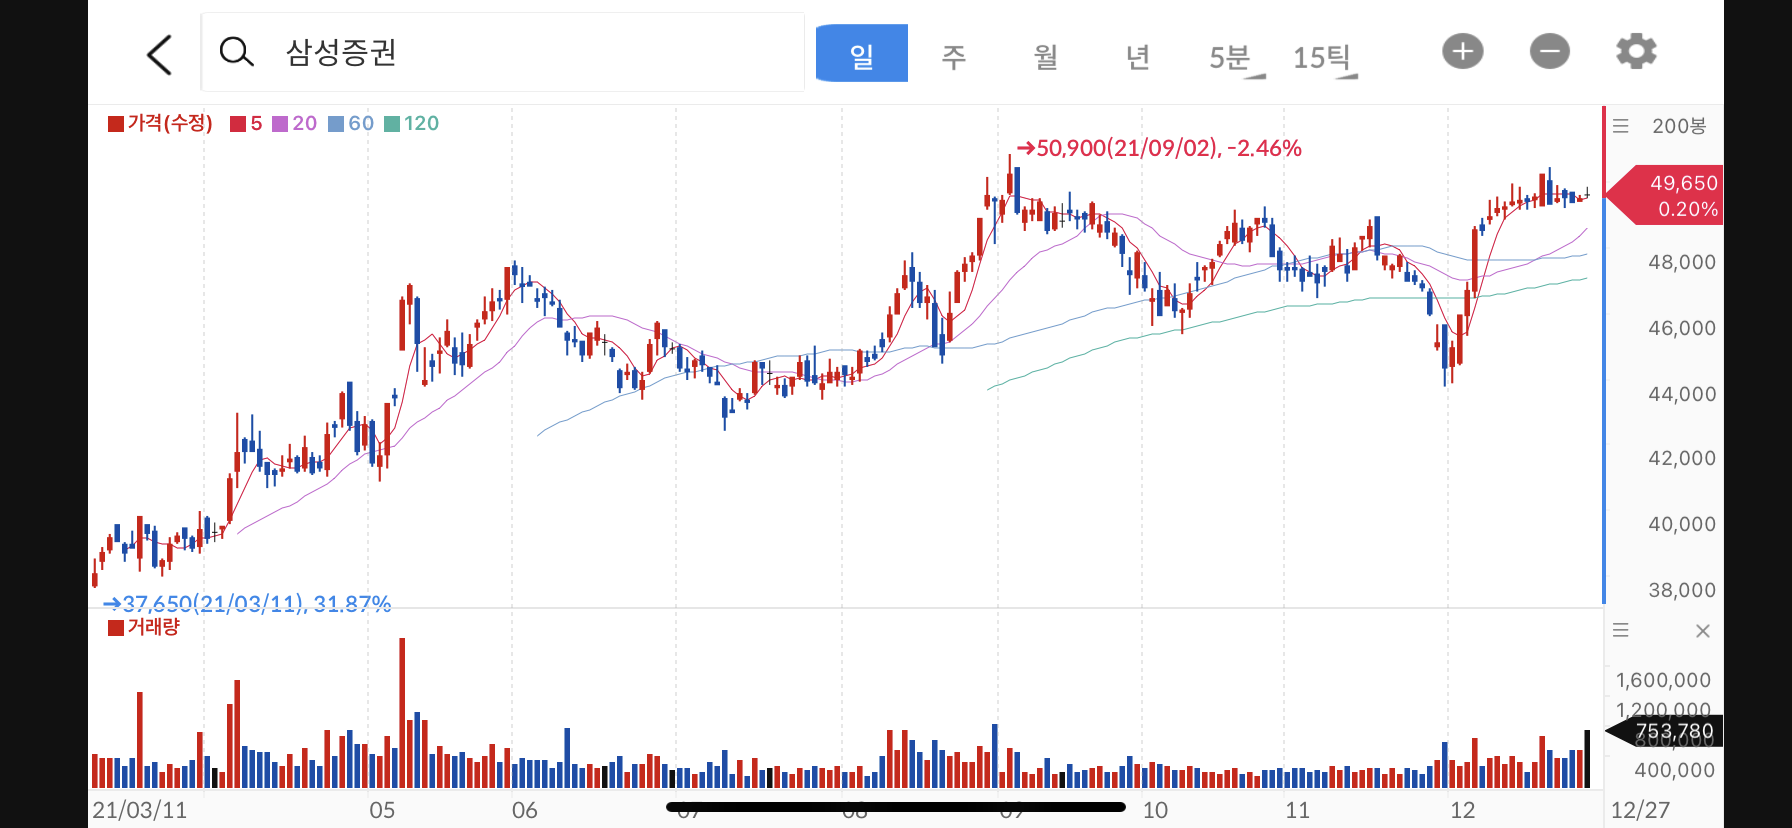Viewport: 1792px width, 828px height.
Task: Tap the 1,600,000 volume axis label
Action: (1663, 680)
